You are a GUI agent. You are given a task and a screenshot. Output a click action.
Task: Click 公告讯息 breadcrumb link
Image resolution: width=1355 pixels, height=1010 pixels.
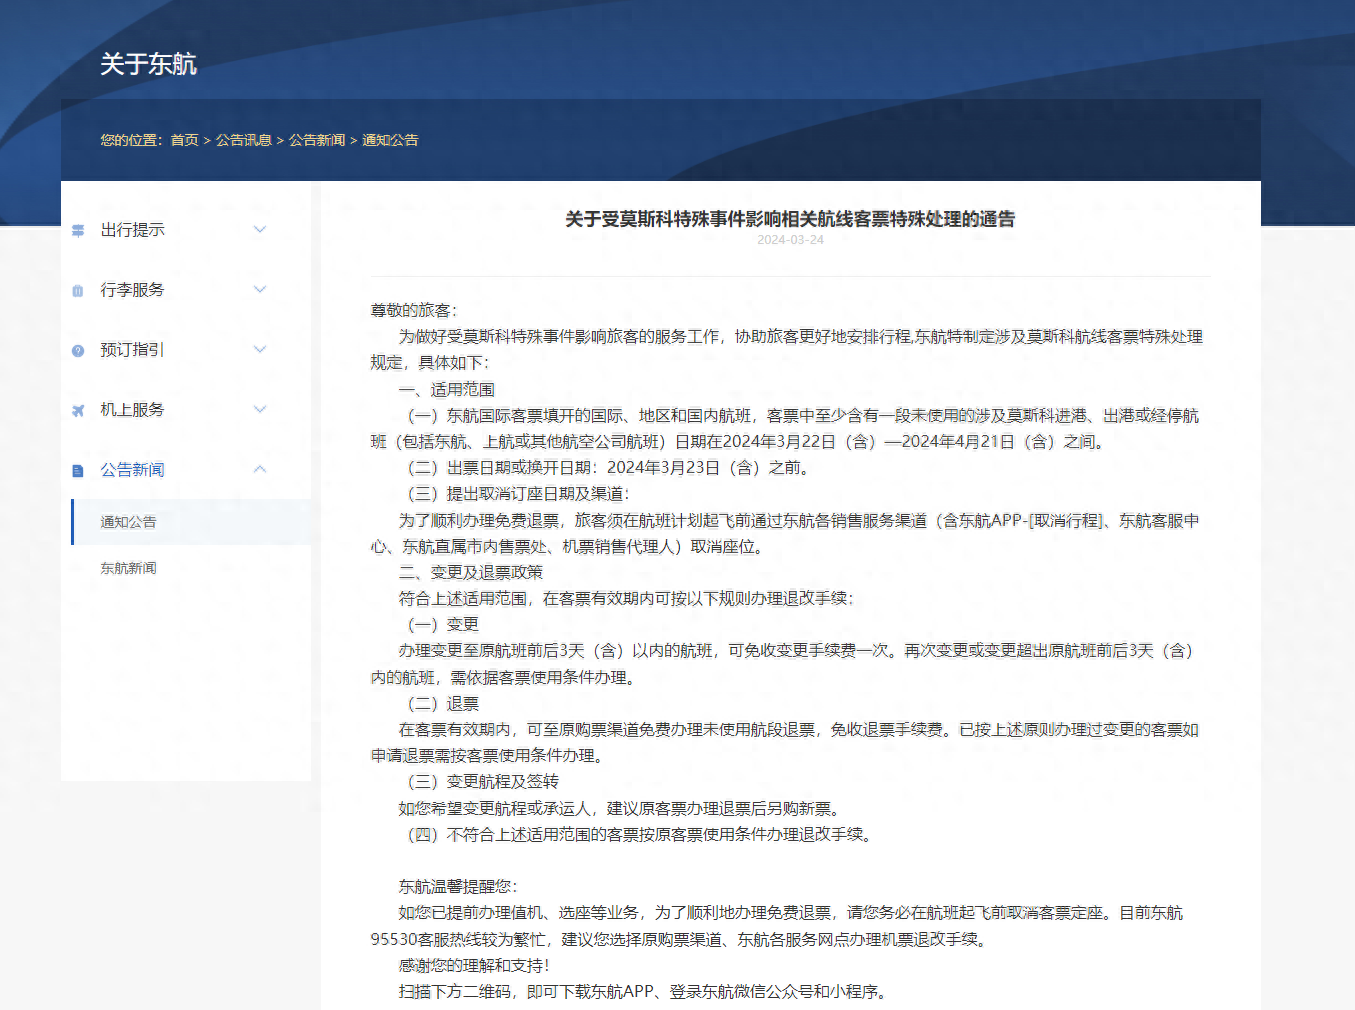point(243,140)
